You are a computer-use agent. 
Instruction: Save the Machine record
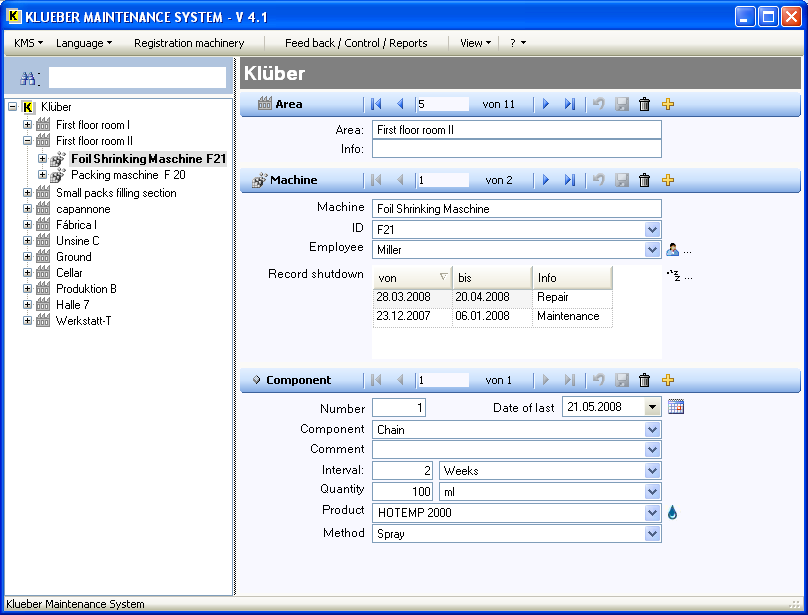(x=622, y=180)
